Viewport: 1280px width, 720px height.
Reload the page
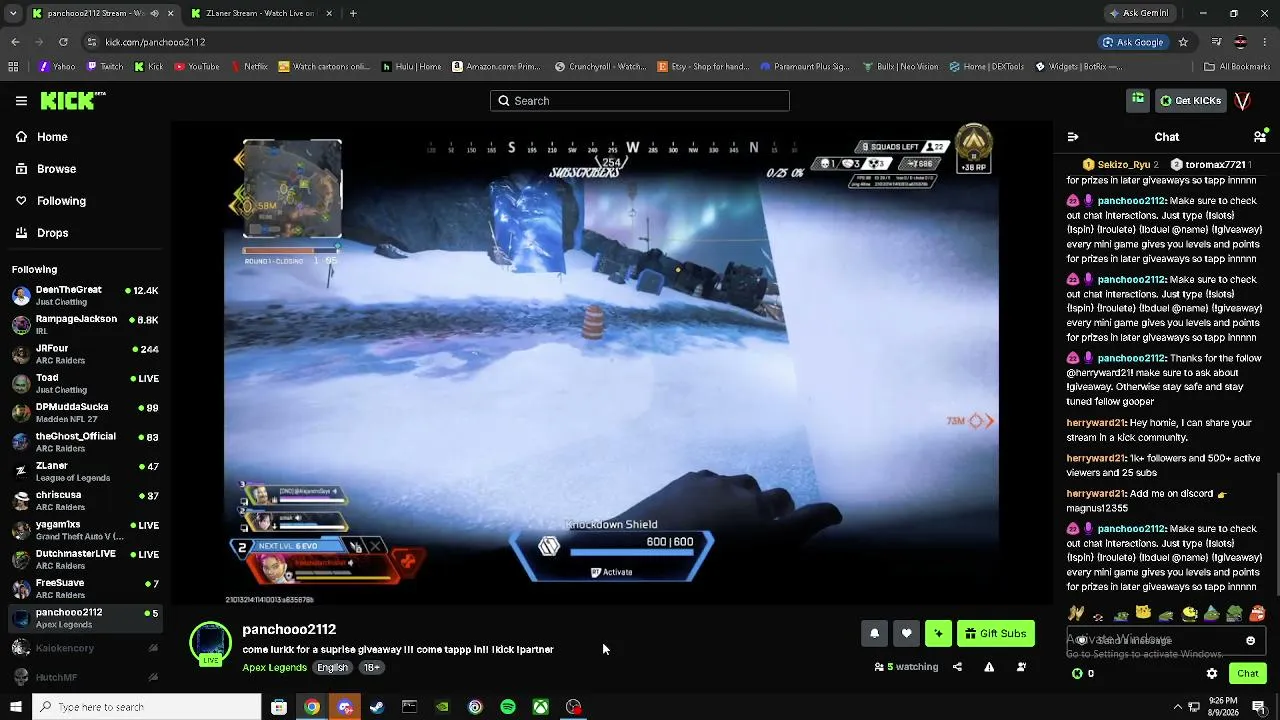[63, 42]
